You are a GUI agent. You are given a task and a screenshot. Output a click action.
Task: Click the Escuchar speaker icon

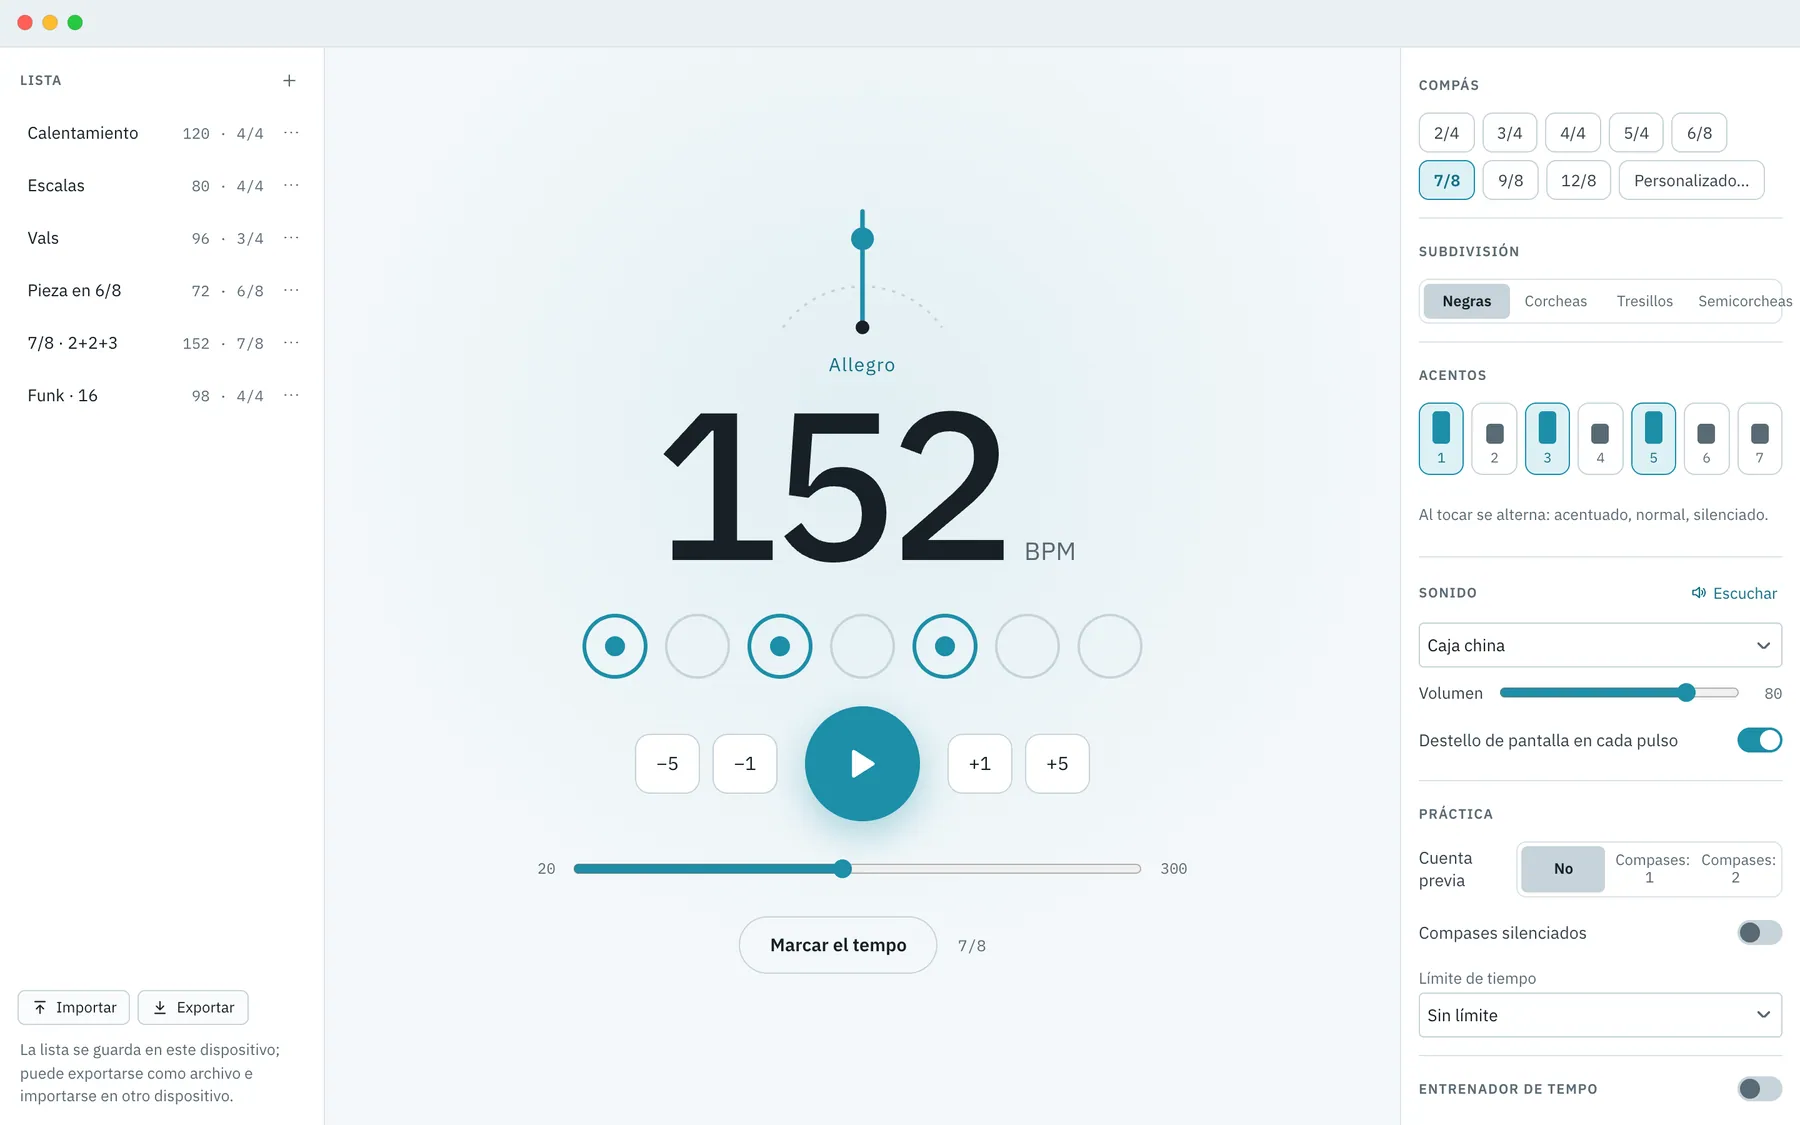(1698, 593)
